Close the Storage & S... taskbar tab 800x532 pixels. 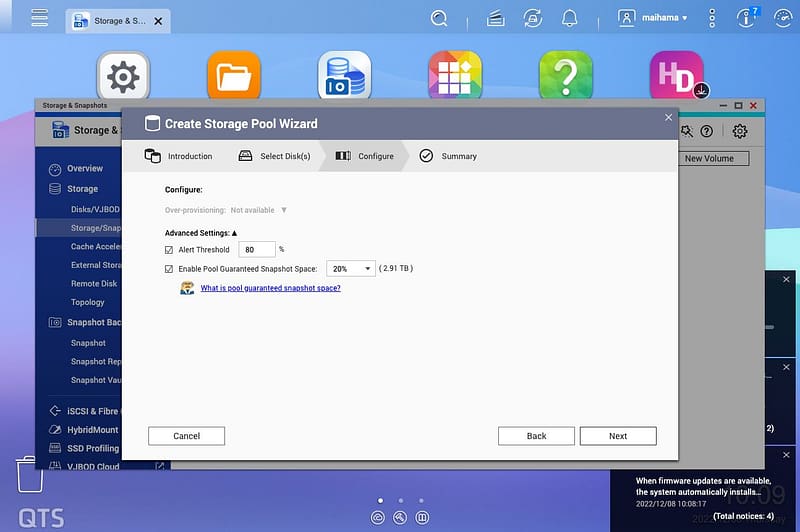point(158,21)
